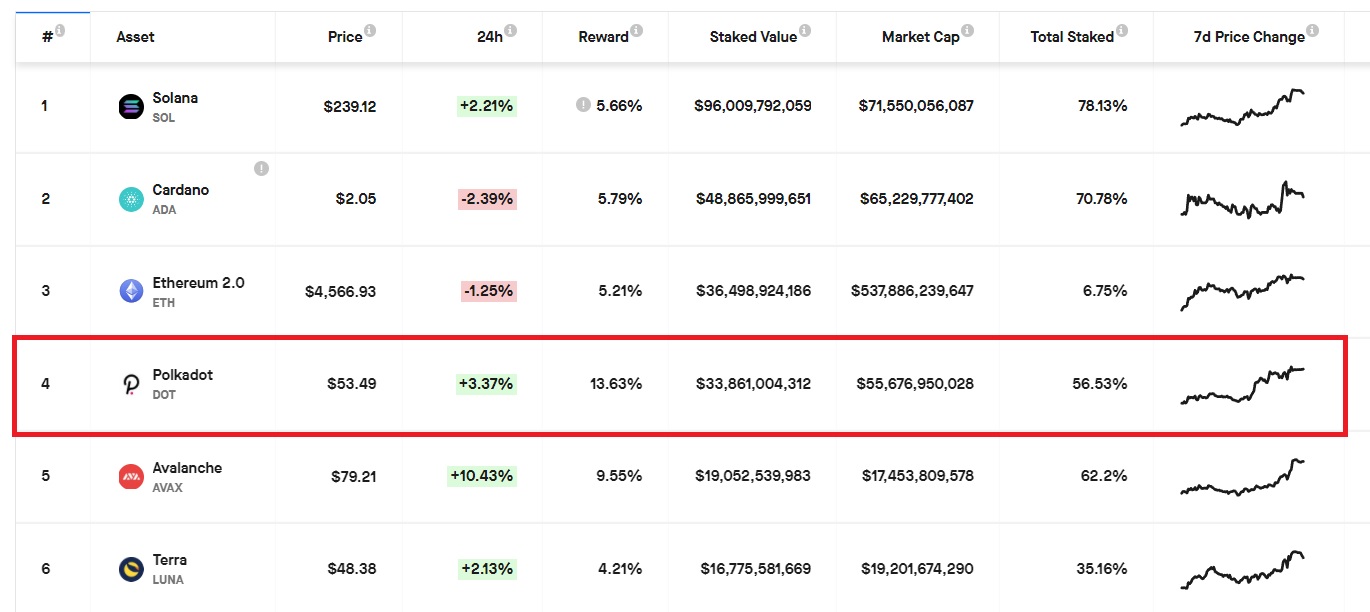Select the LUNA ticker label
Viewport: 1370px width, 612px height.
click(168, 580)
